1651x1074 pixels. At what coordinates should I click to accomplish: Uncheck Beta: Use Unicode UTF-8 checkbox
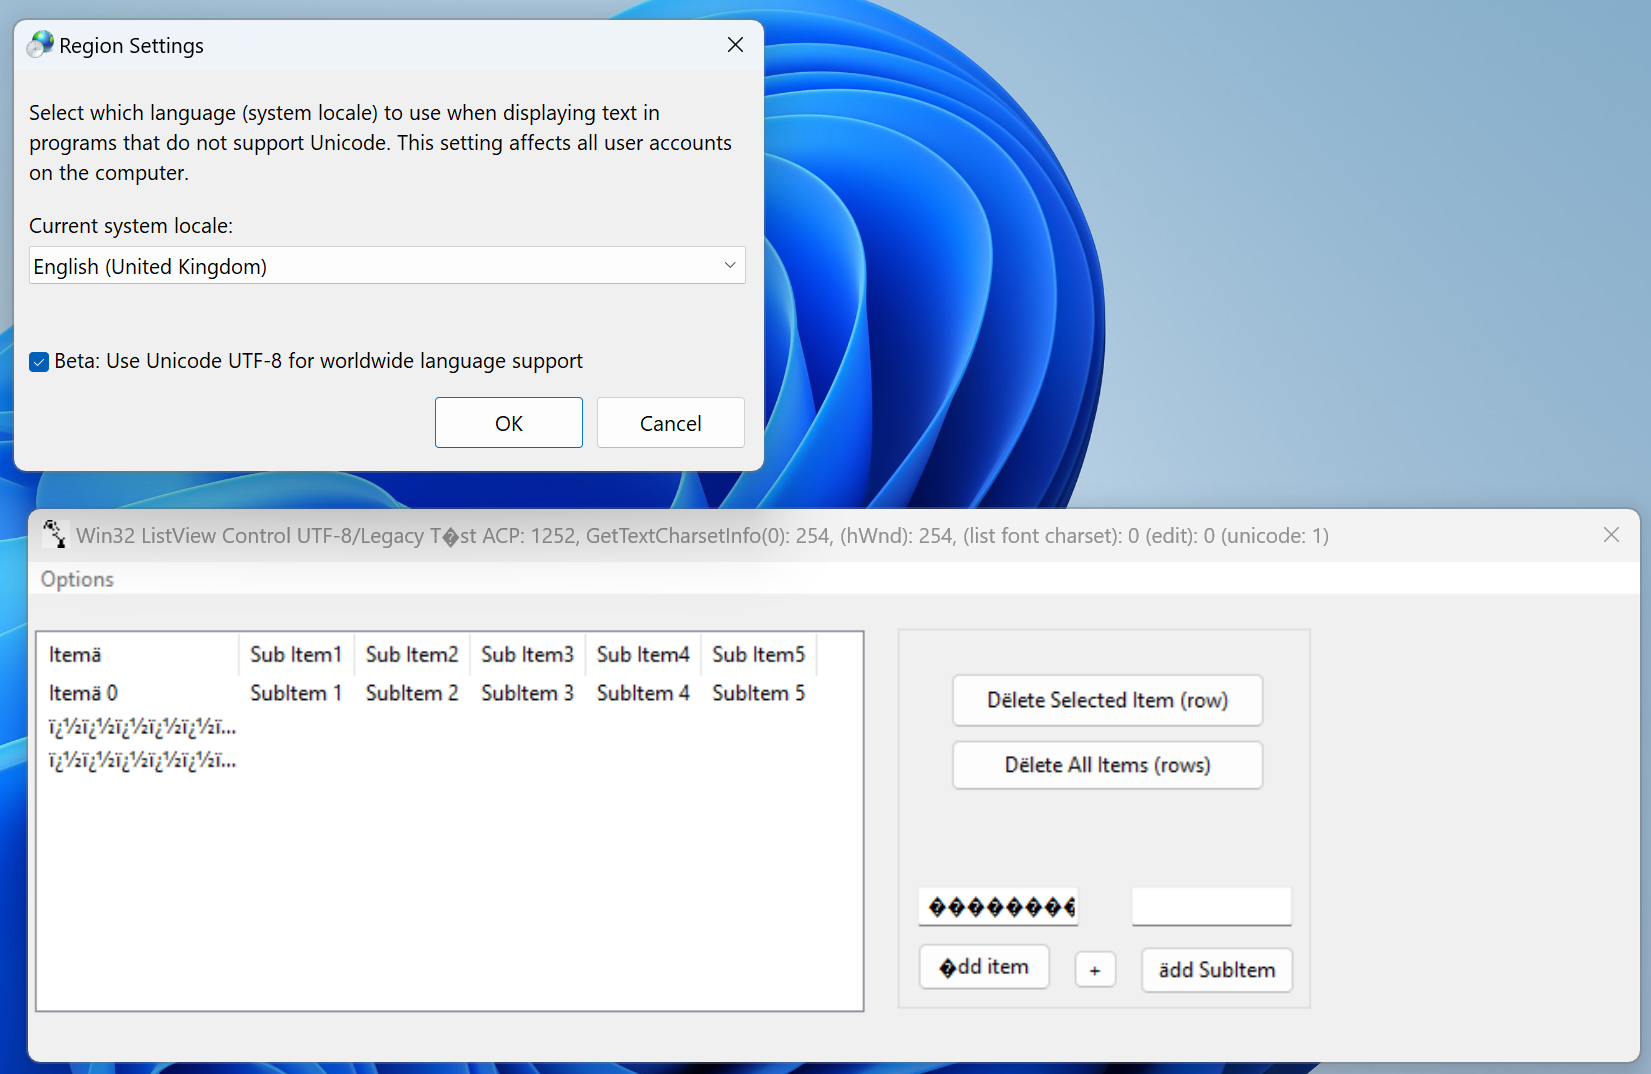coord(39,362)
